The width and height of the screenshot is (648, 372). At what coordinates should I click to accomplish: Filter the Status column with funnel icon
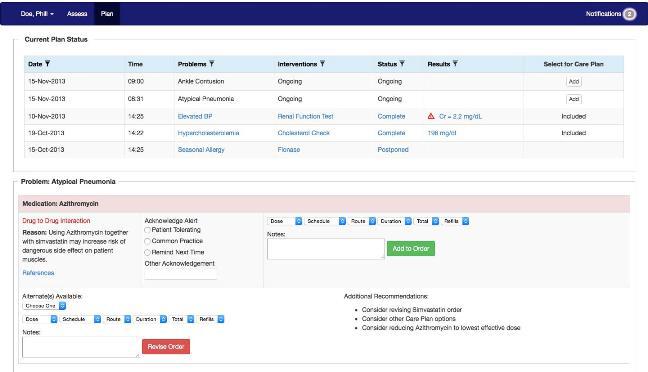(x=402, y=64)
